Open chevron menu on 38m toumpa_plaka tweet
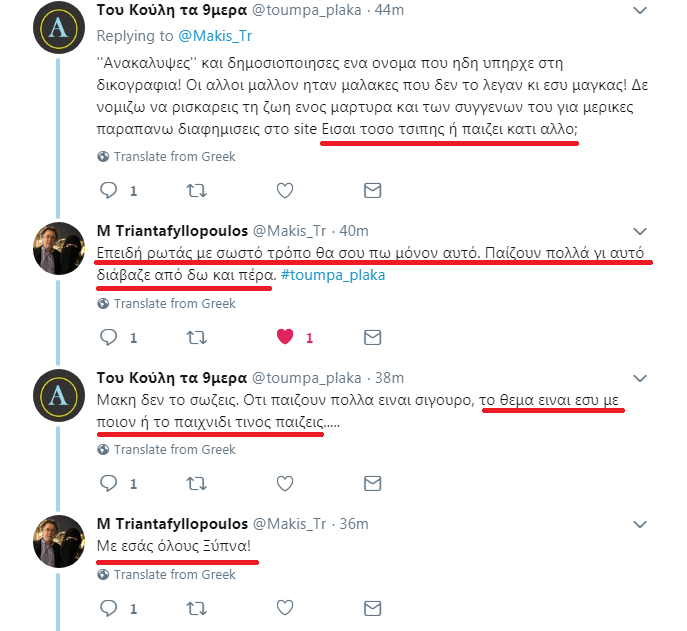 pyautogui.click(x=643, y=378)
